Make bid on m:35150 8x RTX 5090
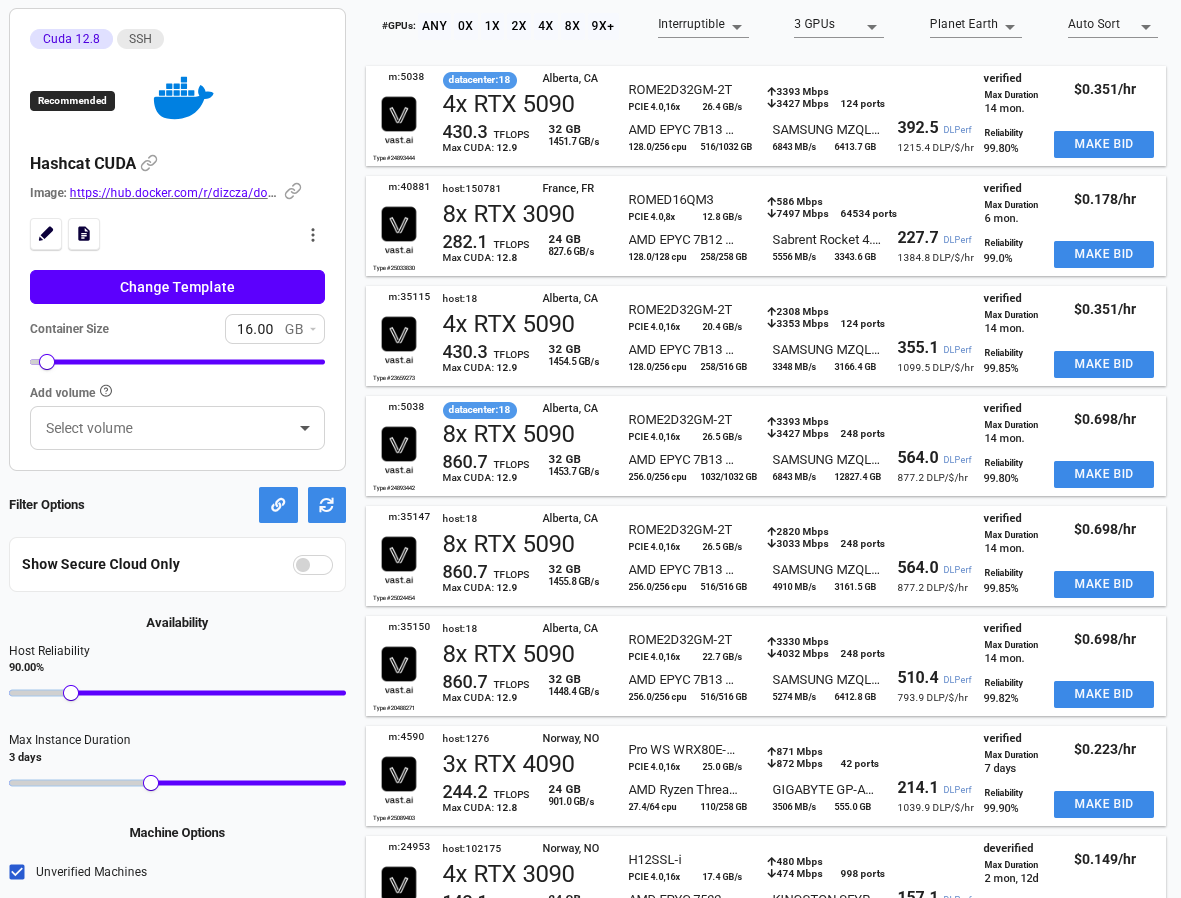 pyautogui.click(x=1103, y=694)
